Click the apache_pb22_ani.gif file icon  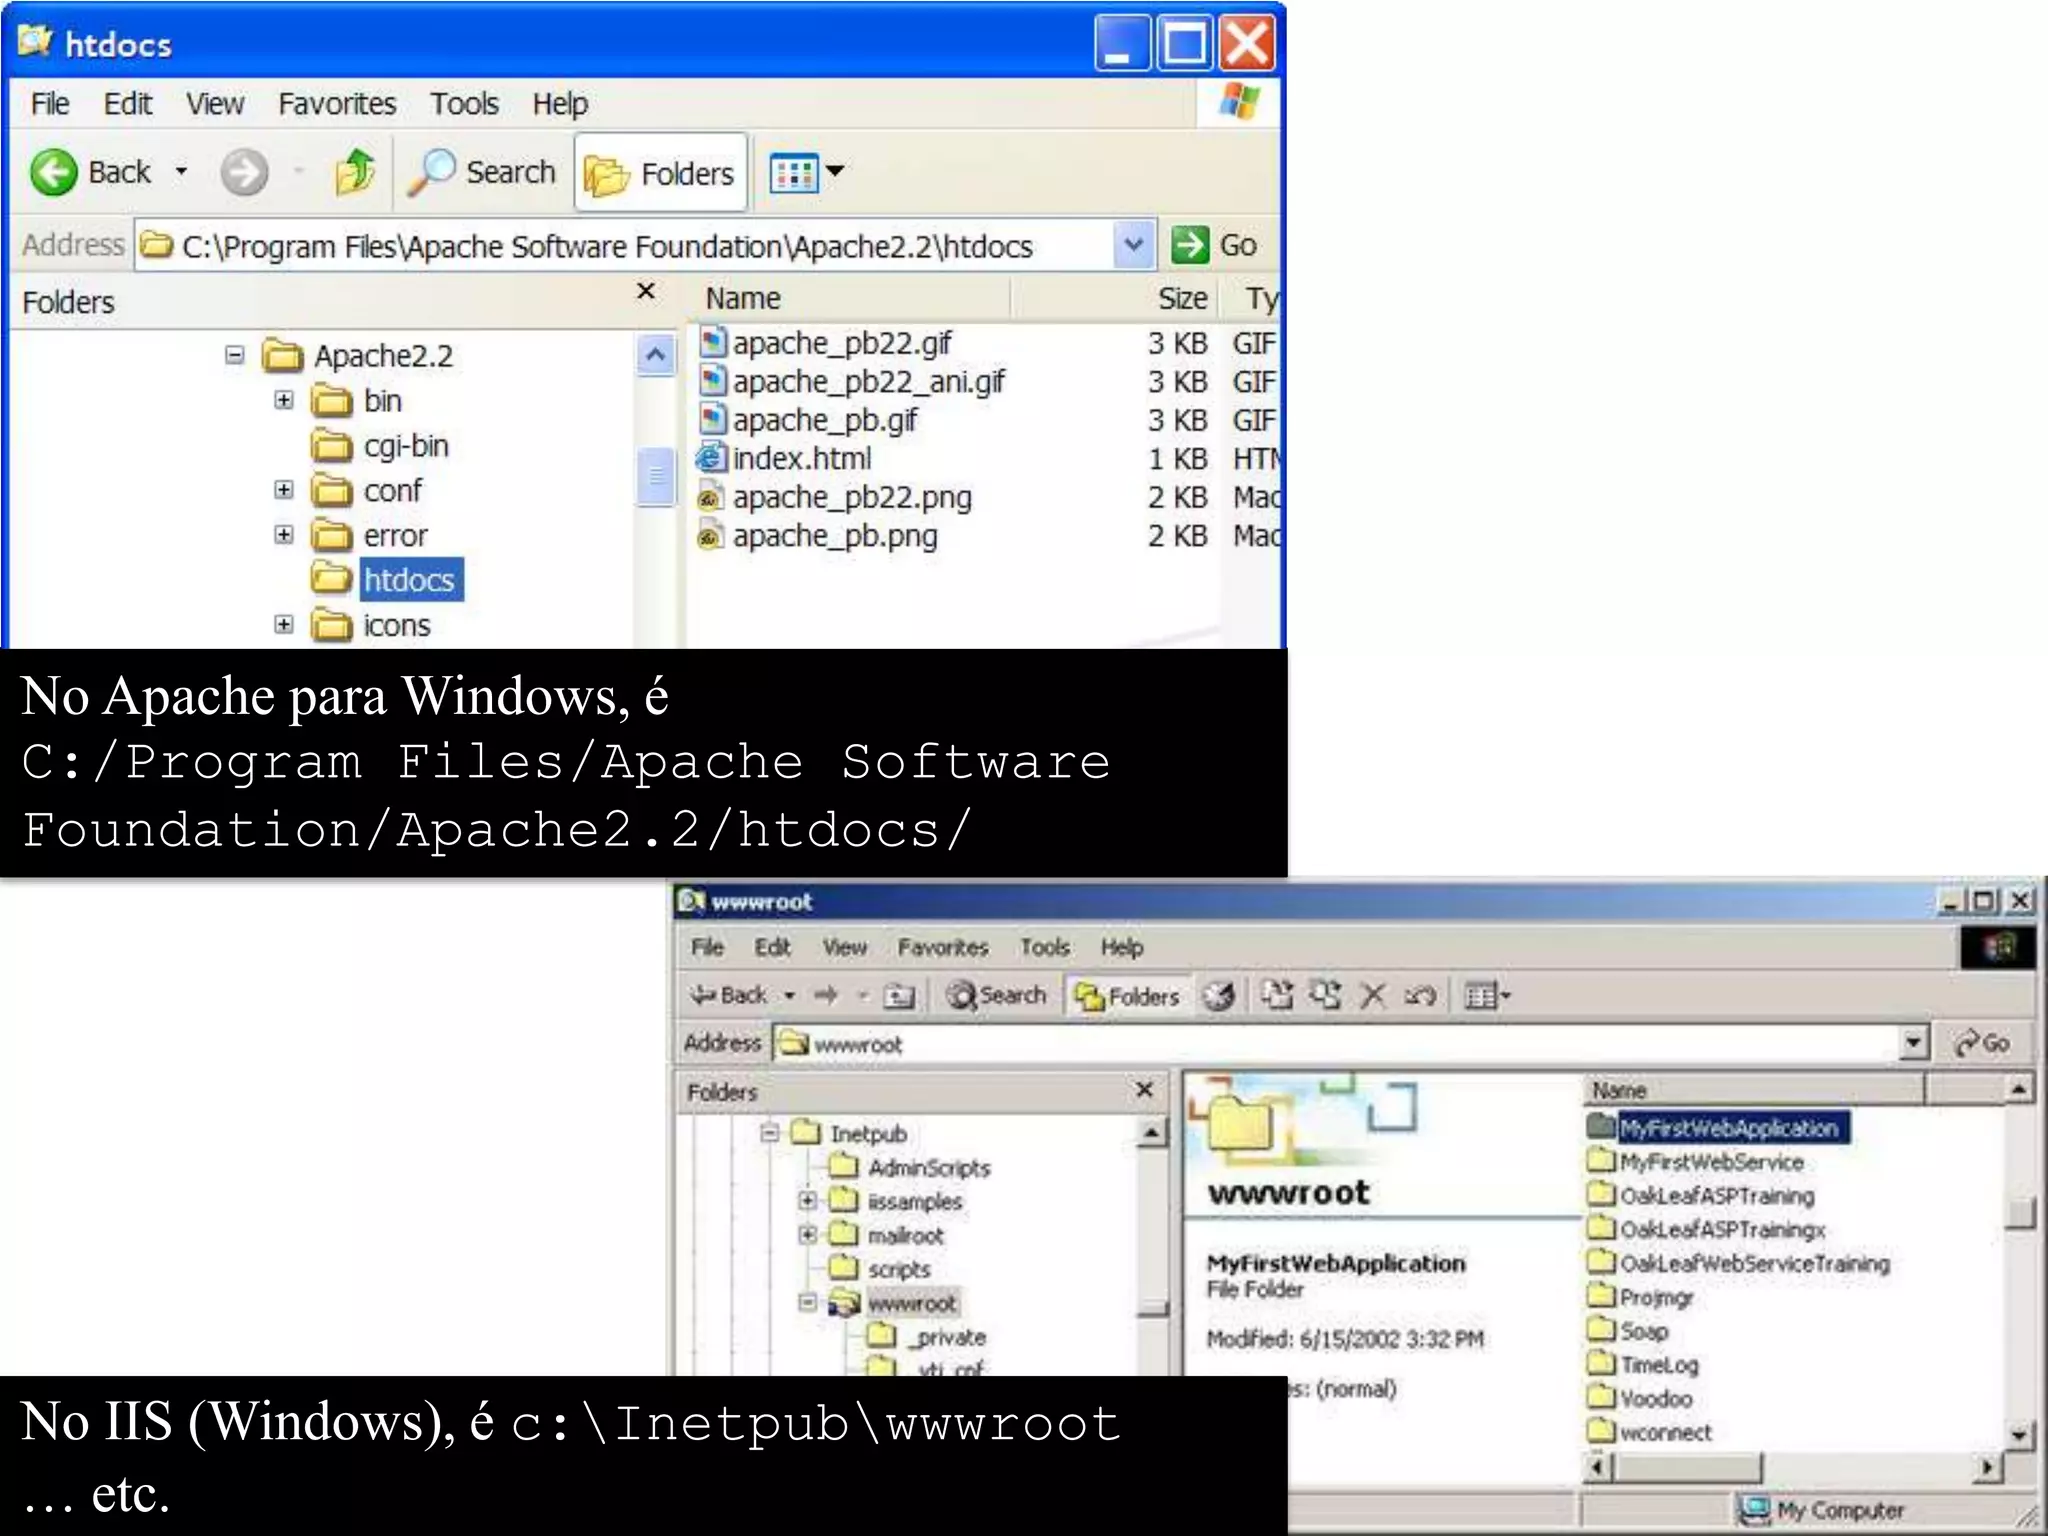click(712, 381)
